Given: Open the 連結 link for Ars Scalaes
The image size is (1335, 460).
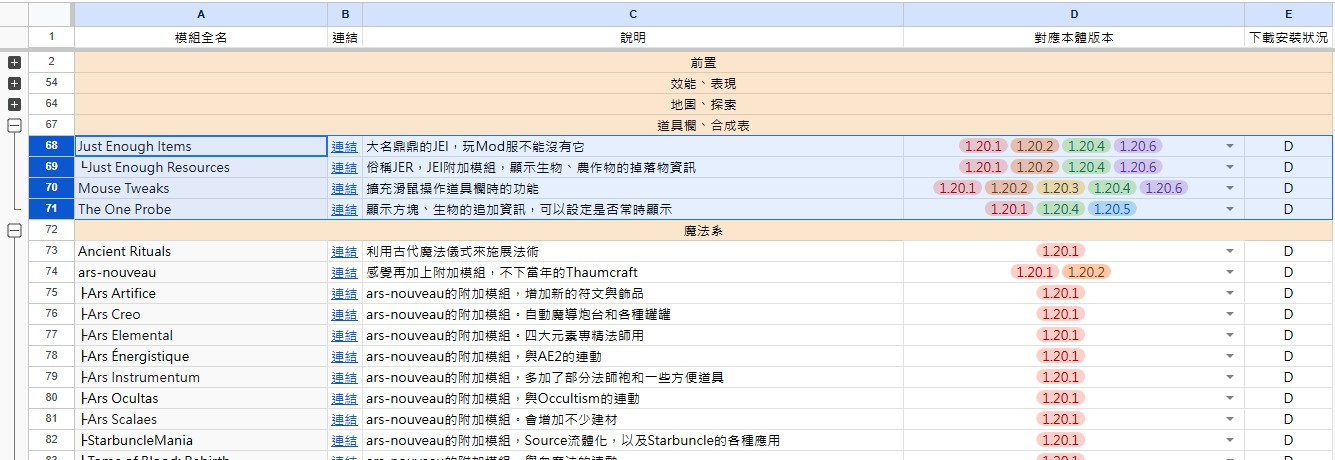Looking at the screenshot, I should tap(344, 420).
